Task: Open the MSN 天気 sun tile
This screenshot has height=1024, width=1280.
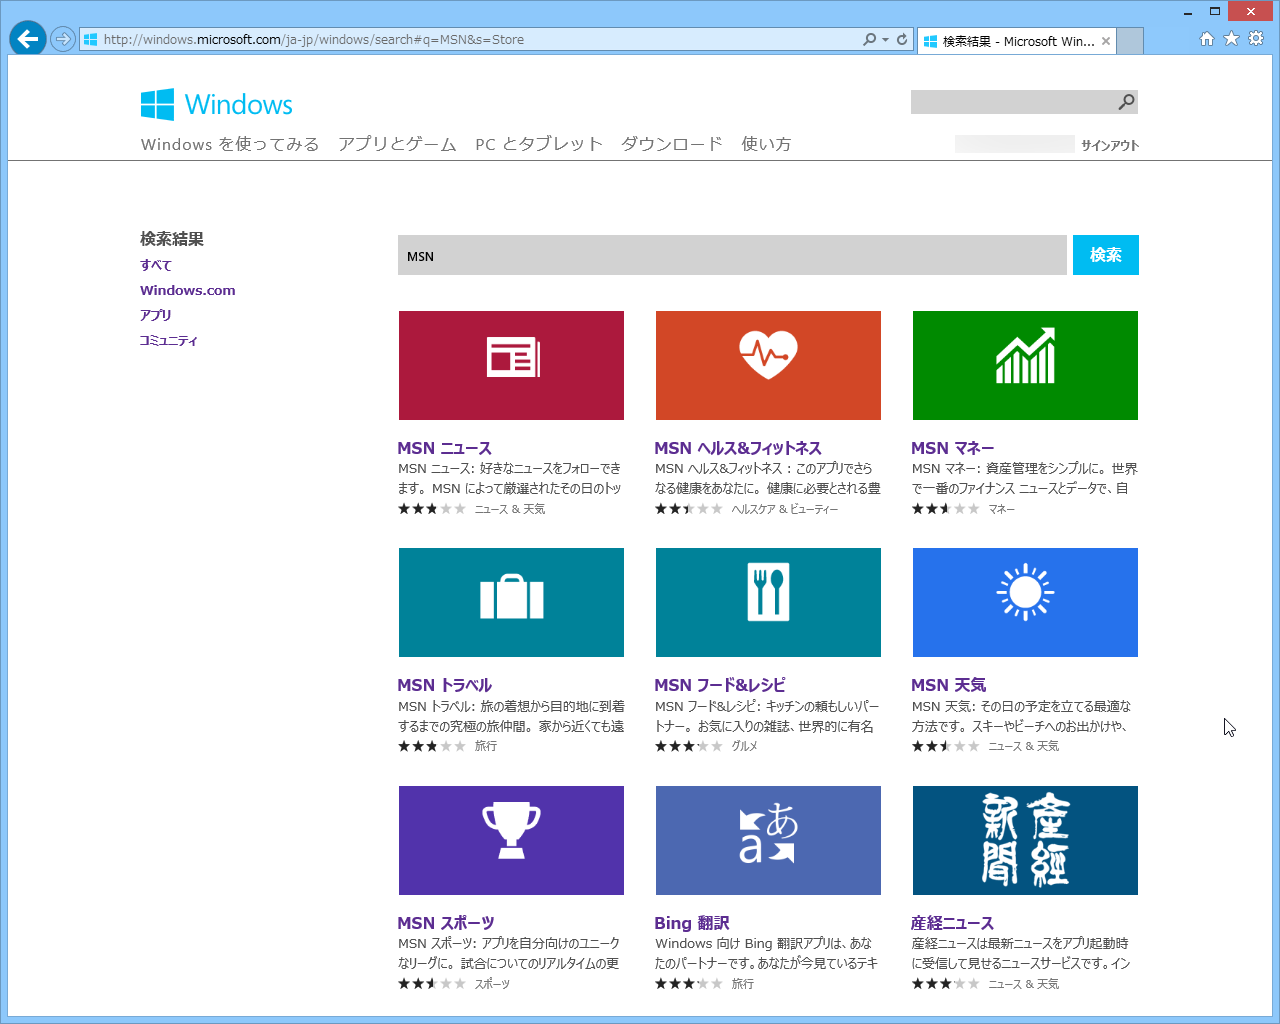Action: 1025,602
